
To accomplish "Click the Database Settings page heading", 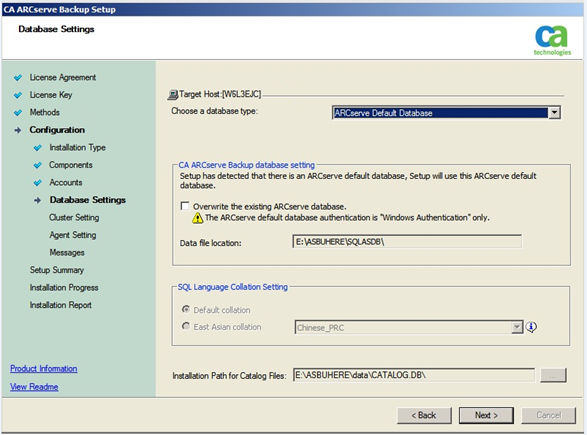I will tap(56, 29).
